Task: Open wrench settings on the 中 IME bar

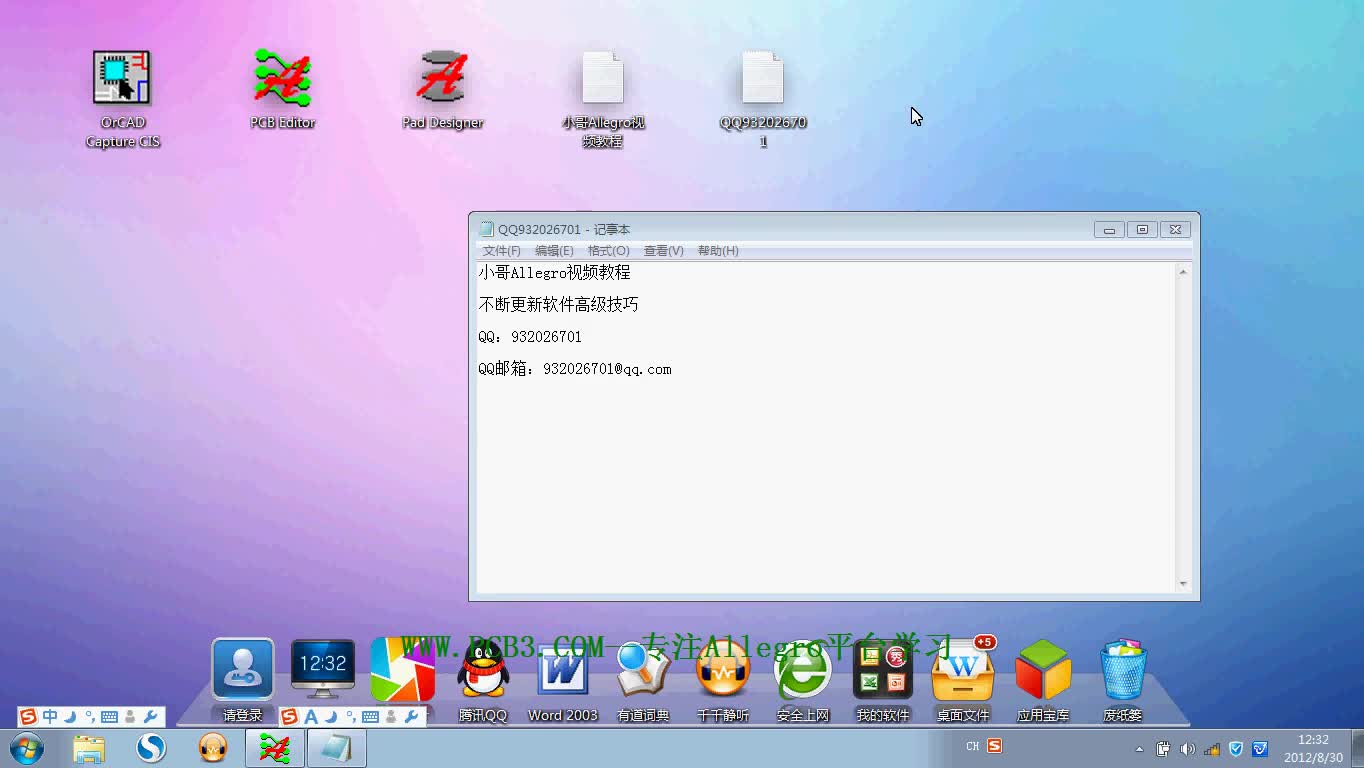Action: click(x=150, y=717)
